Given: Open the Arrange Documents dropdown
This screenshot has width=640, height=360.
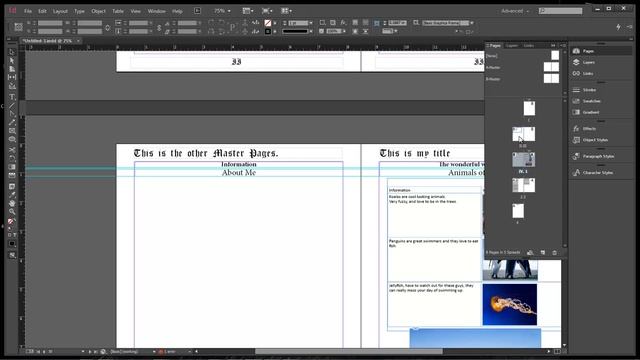Looking at the screenshot, I should (287, 11).
